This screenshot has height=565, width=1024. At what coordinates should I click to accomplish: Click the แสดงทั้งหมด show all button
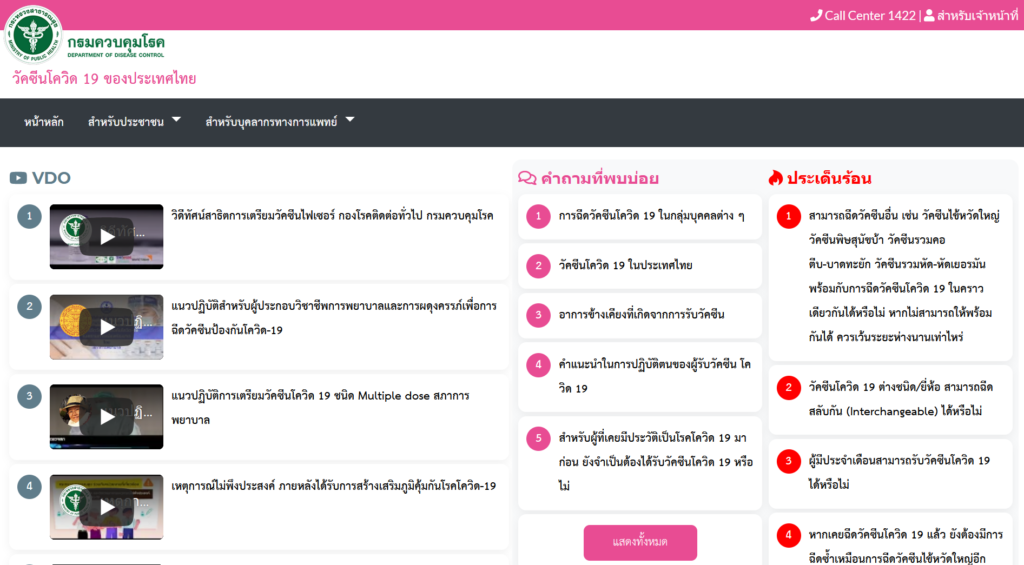click(640, 542)
